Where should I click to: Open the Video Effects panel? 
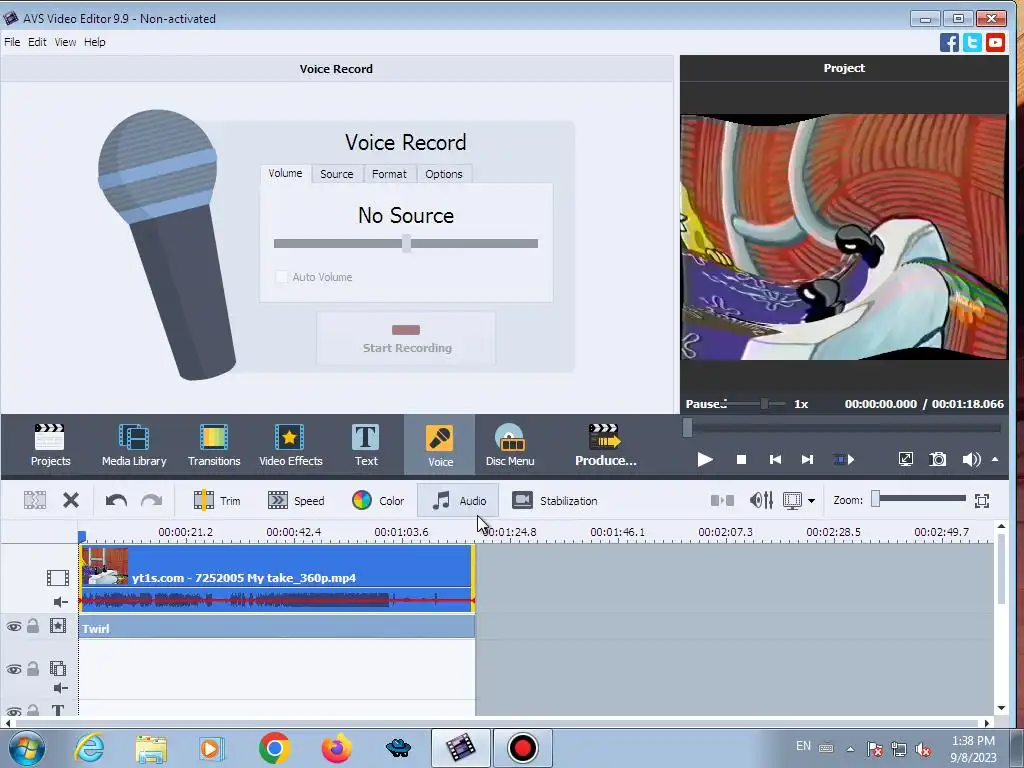click(x=291, y=445)
